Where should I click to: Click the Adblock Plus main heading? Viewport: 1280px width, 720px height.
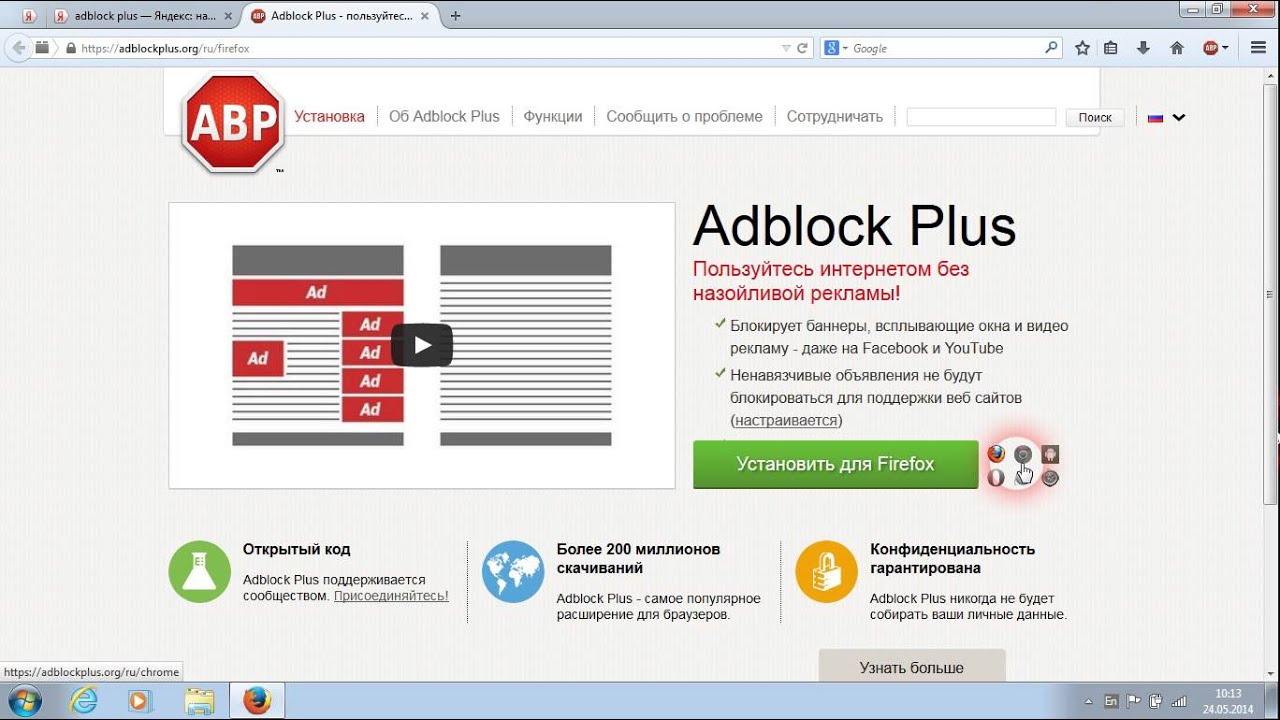[x=854, y=225]
